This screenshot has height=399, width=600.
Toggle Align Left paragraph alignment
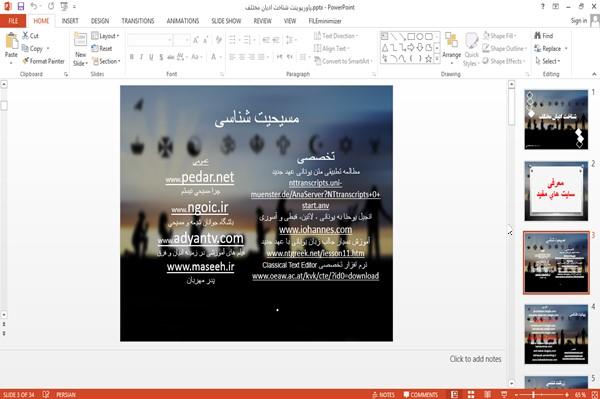click(x=232, y=57)
